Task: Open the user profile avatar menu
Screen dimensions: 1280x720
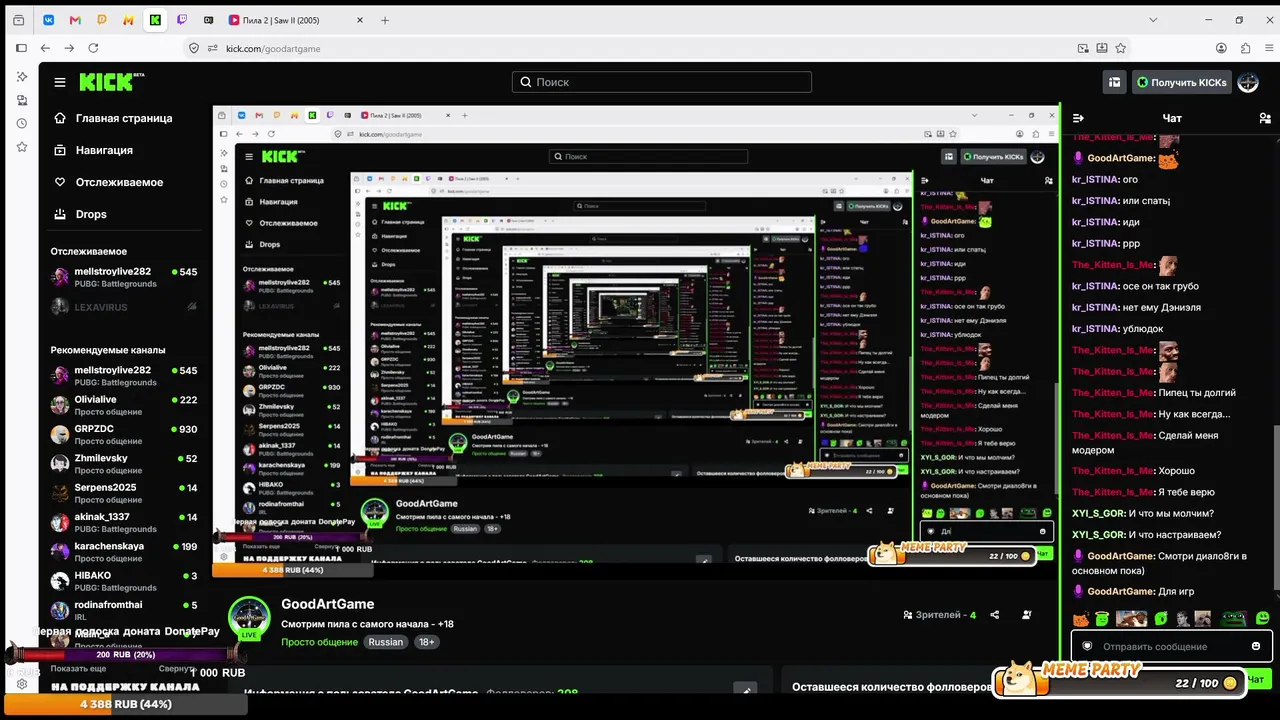Action: (x=1248, y=82)
